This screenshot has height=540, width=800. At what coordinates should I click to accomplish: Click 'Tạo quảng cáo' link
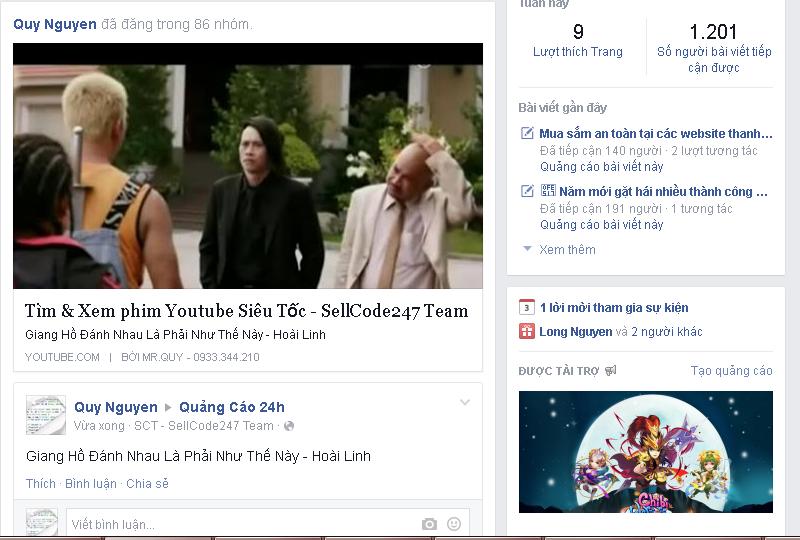(731, 371)
